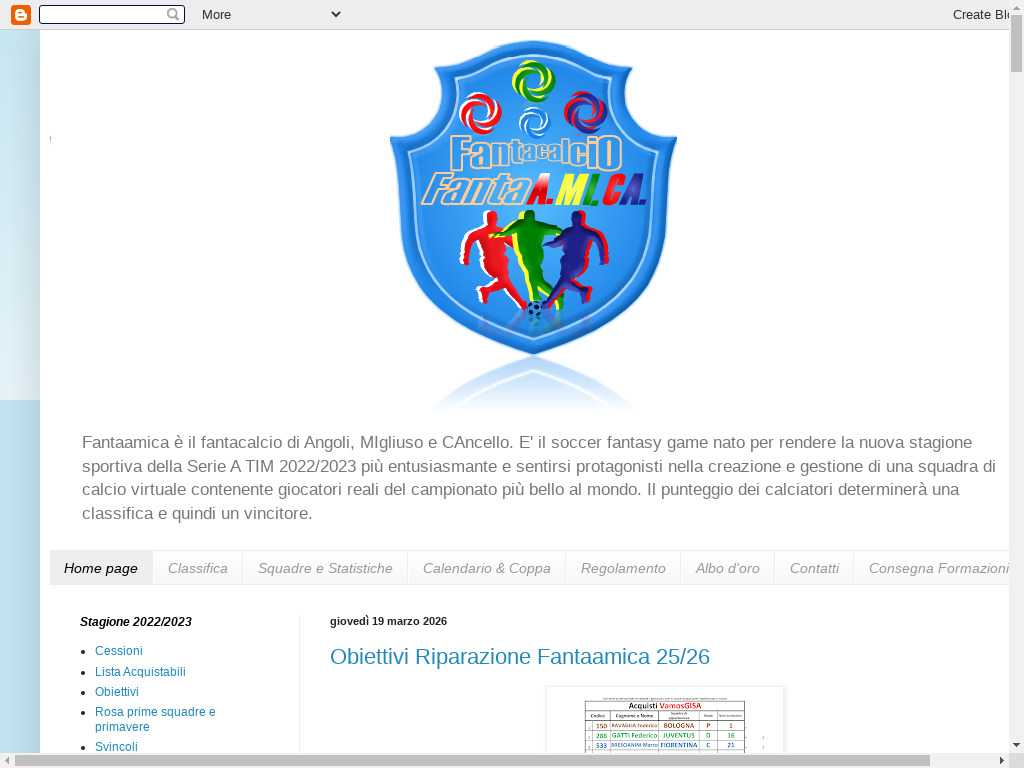
Task: Click the horizontal scrollbar thumb
Action: pyautogui.click(x=472, y=760)
